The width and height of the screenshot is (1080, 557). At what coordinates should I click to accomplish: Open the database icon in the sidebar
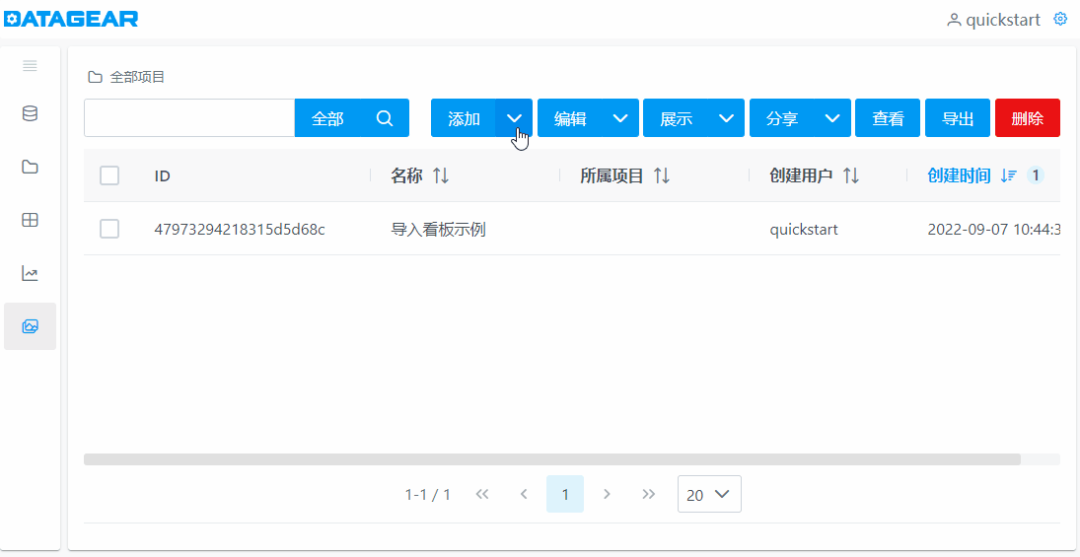coord(30,114)
